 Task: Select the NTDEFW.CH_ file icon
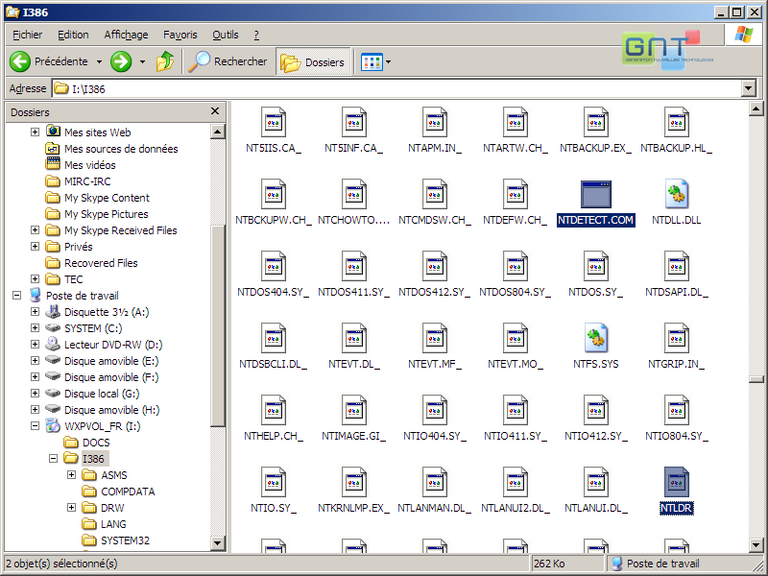[x=515, y=194]
